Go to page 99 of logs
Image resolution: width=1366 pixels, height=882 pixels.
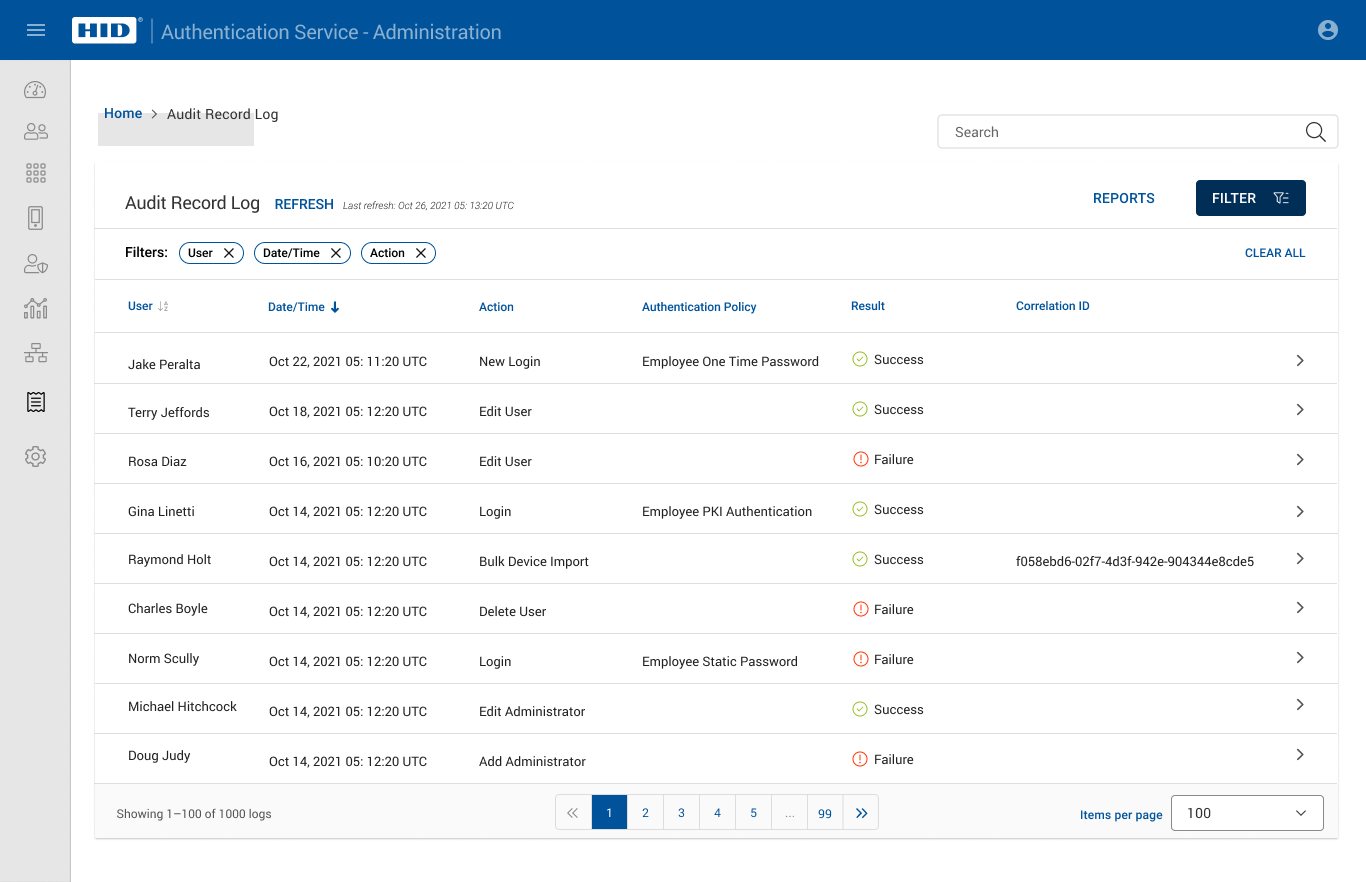[825, 813]
